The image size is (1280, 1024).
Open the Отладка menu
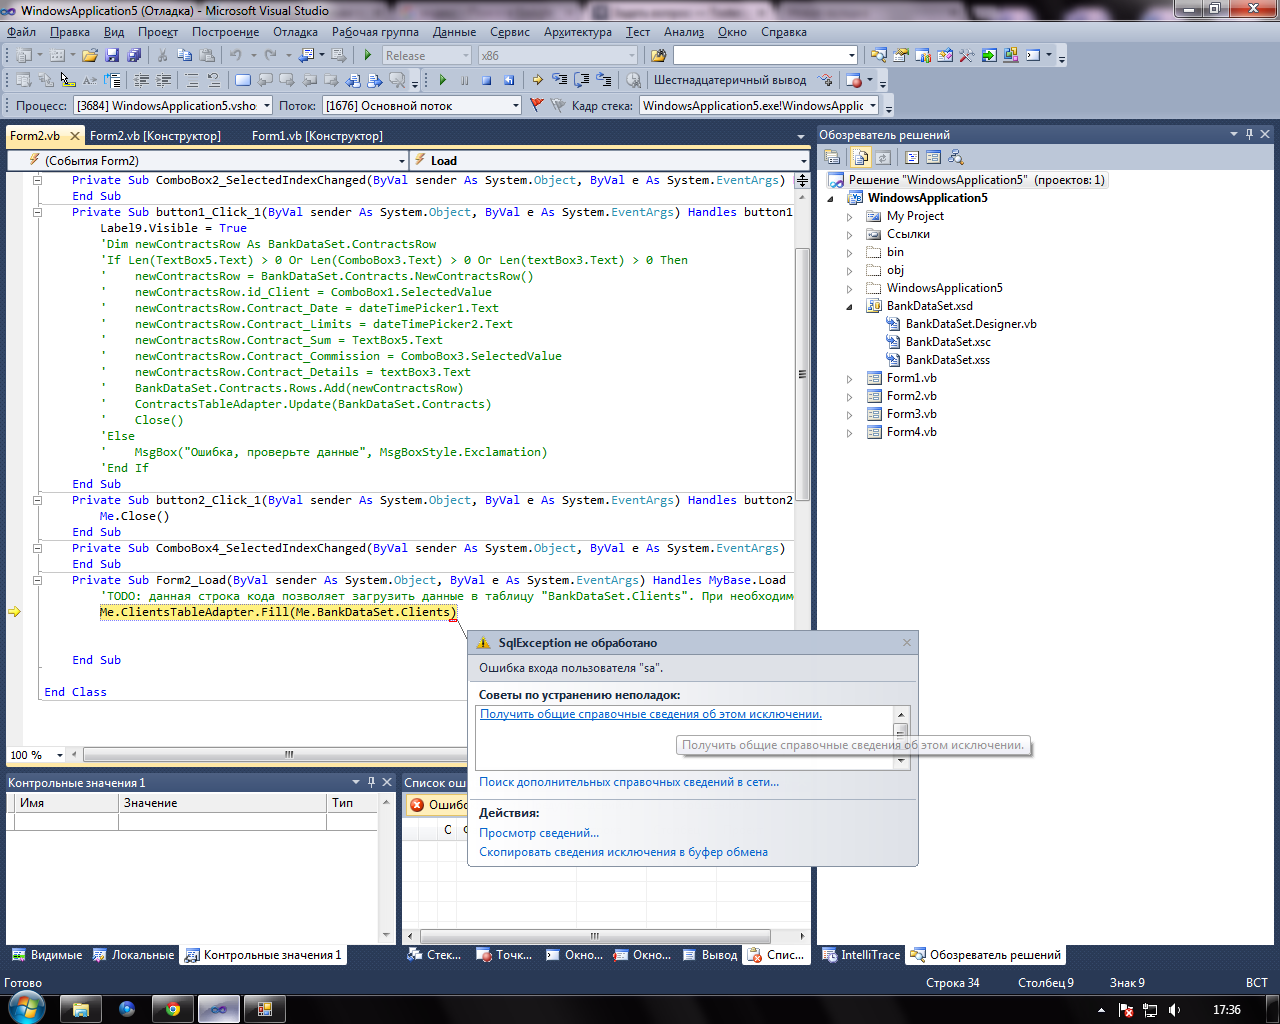click(295, 32)
